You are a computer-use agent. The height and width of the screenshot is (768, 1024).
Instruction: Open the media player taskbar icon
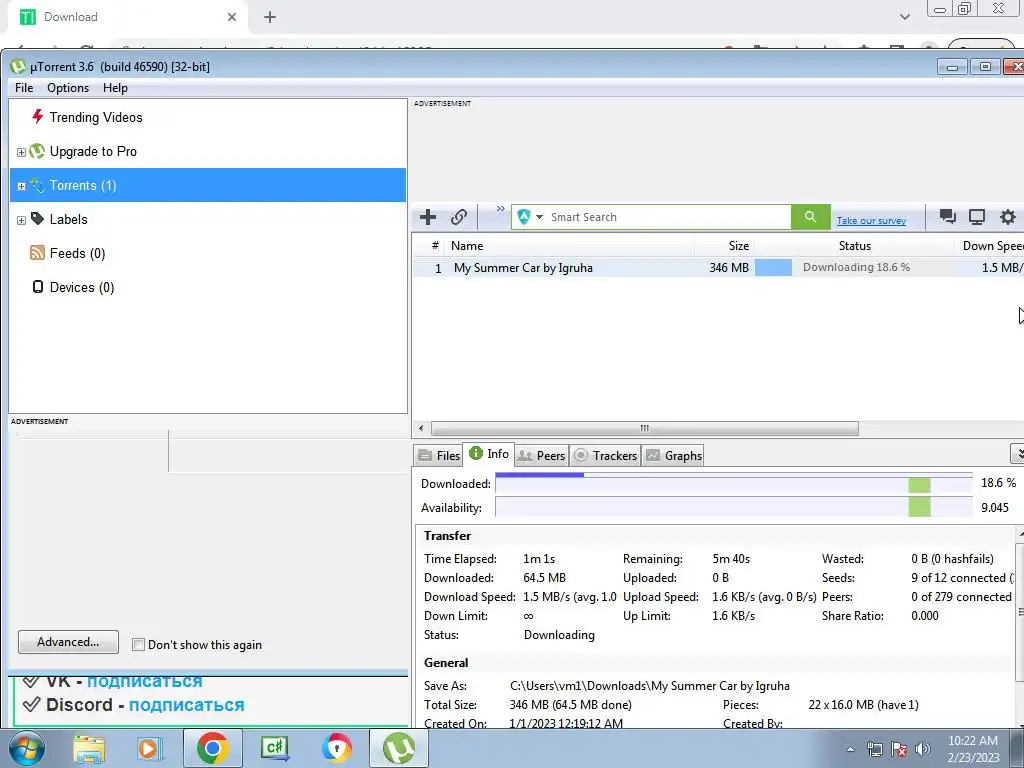[x=148, y=749]
